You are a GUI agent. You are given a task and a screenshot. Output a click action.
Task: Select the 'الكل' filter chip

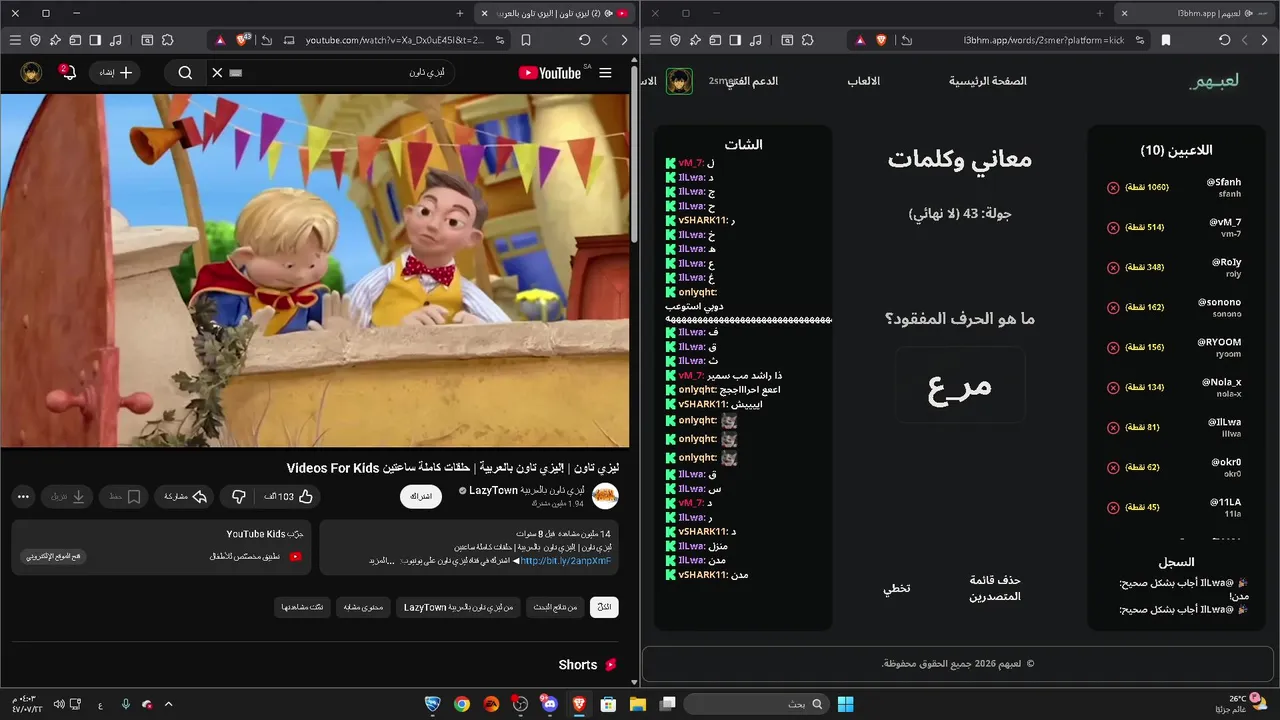coord(604,607)
